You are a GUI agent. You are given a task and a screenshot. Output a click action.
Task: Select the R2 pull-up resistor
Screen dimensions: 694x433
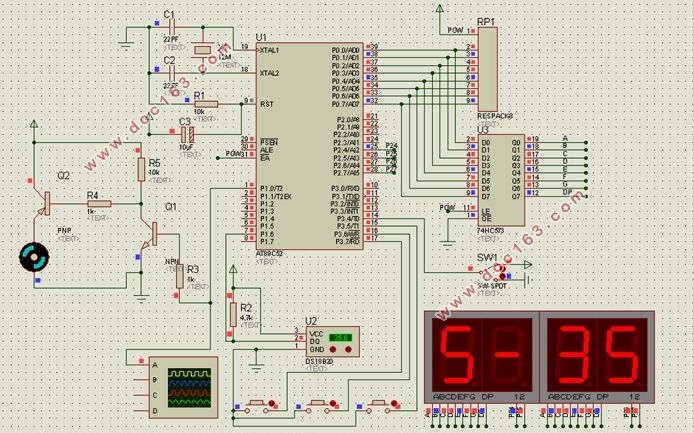(x=233, y=315)
